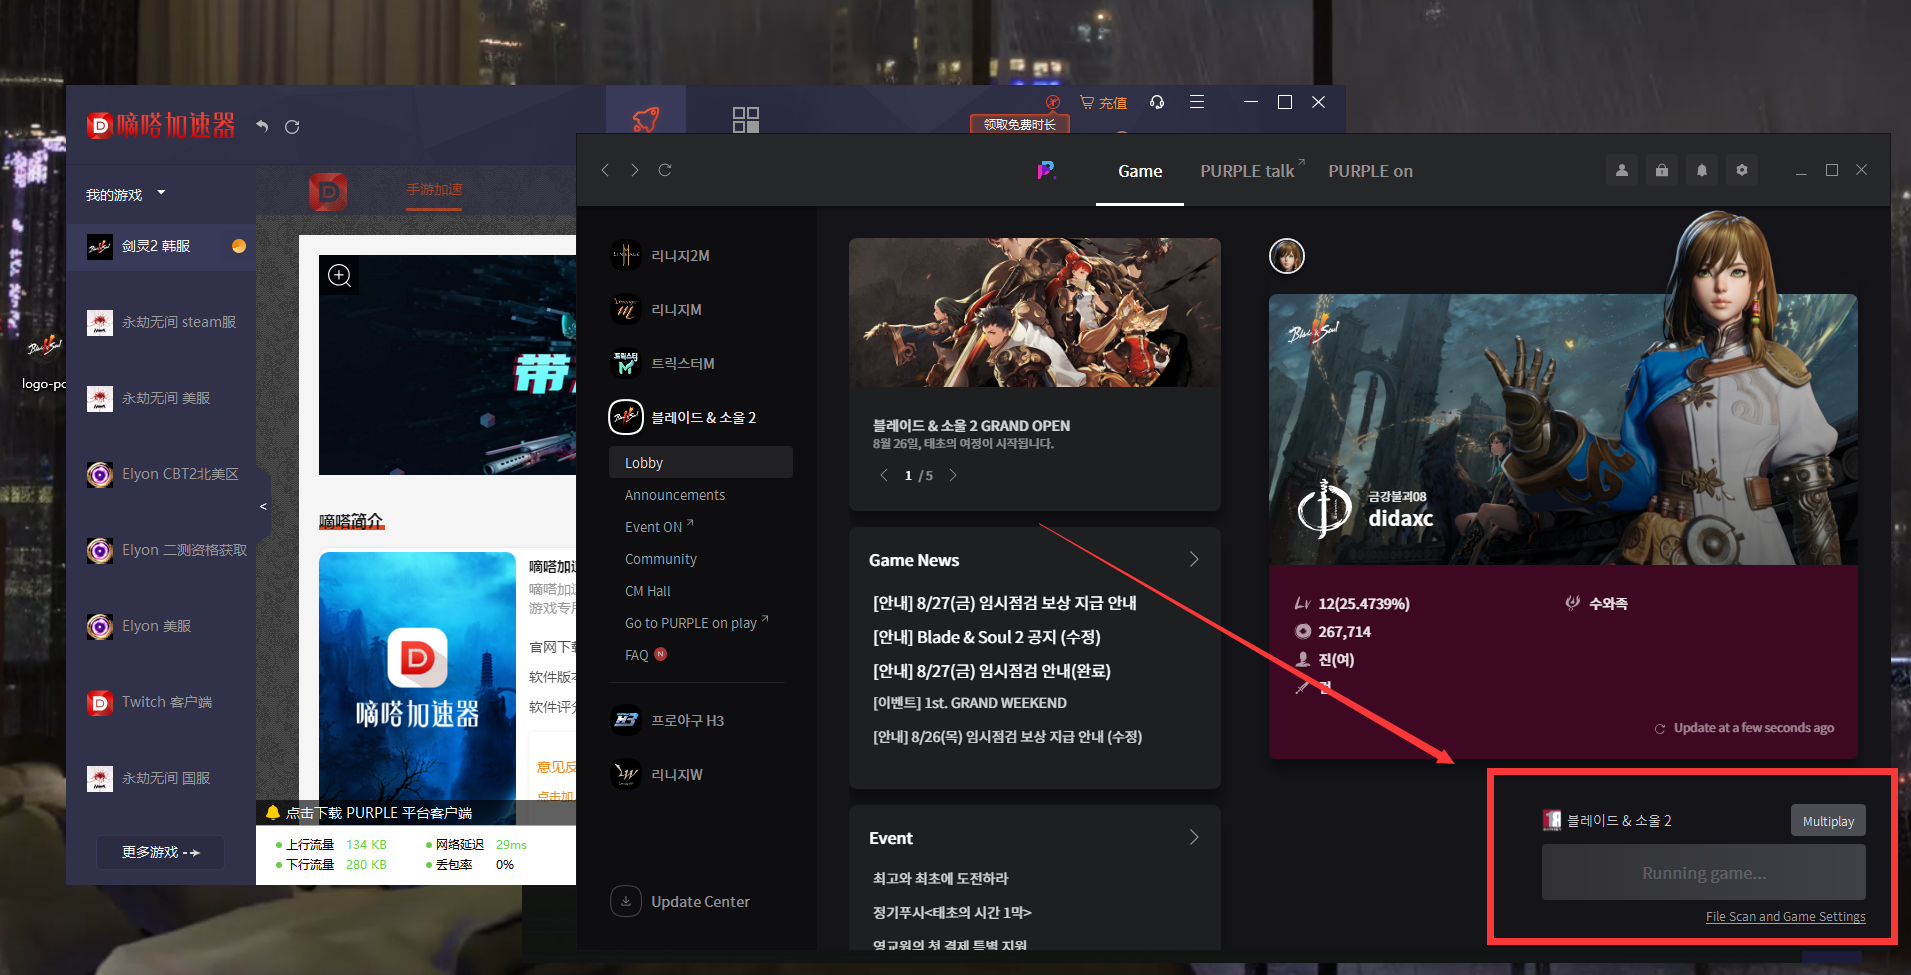Open news [안내] Blade & Soul 2 공지 (수정)
1911x975 pixels.
pyautogui.click(x=987, y=637)
